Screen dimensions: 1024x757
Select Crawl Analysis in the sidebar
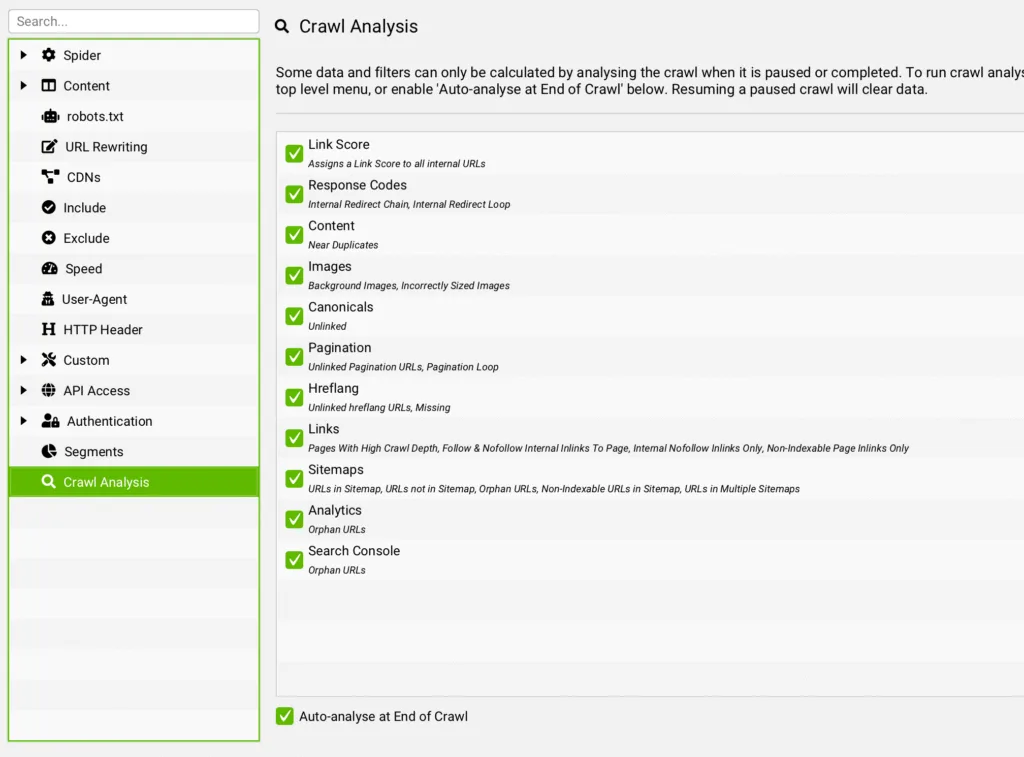[x=106, y=482]
